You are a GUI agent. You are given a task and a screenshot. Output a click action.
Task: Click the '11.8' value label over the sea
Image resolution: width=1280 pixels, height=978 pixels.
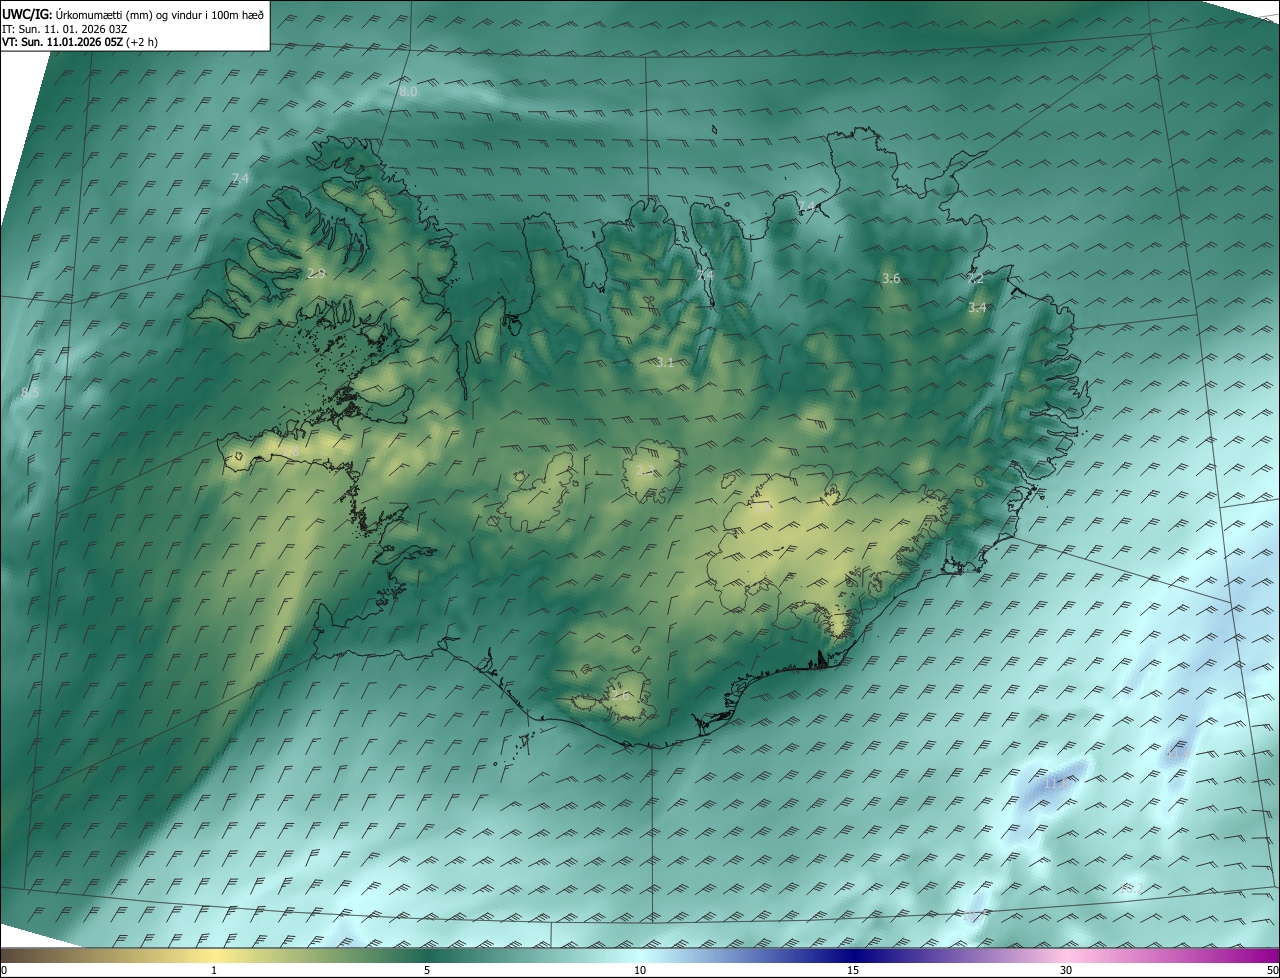(1056, 784)
